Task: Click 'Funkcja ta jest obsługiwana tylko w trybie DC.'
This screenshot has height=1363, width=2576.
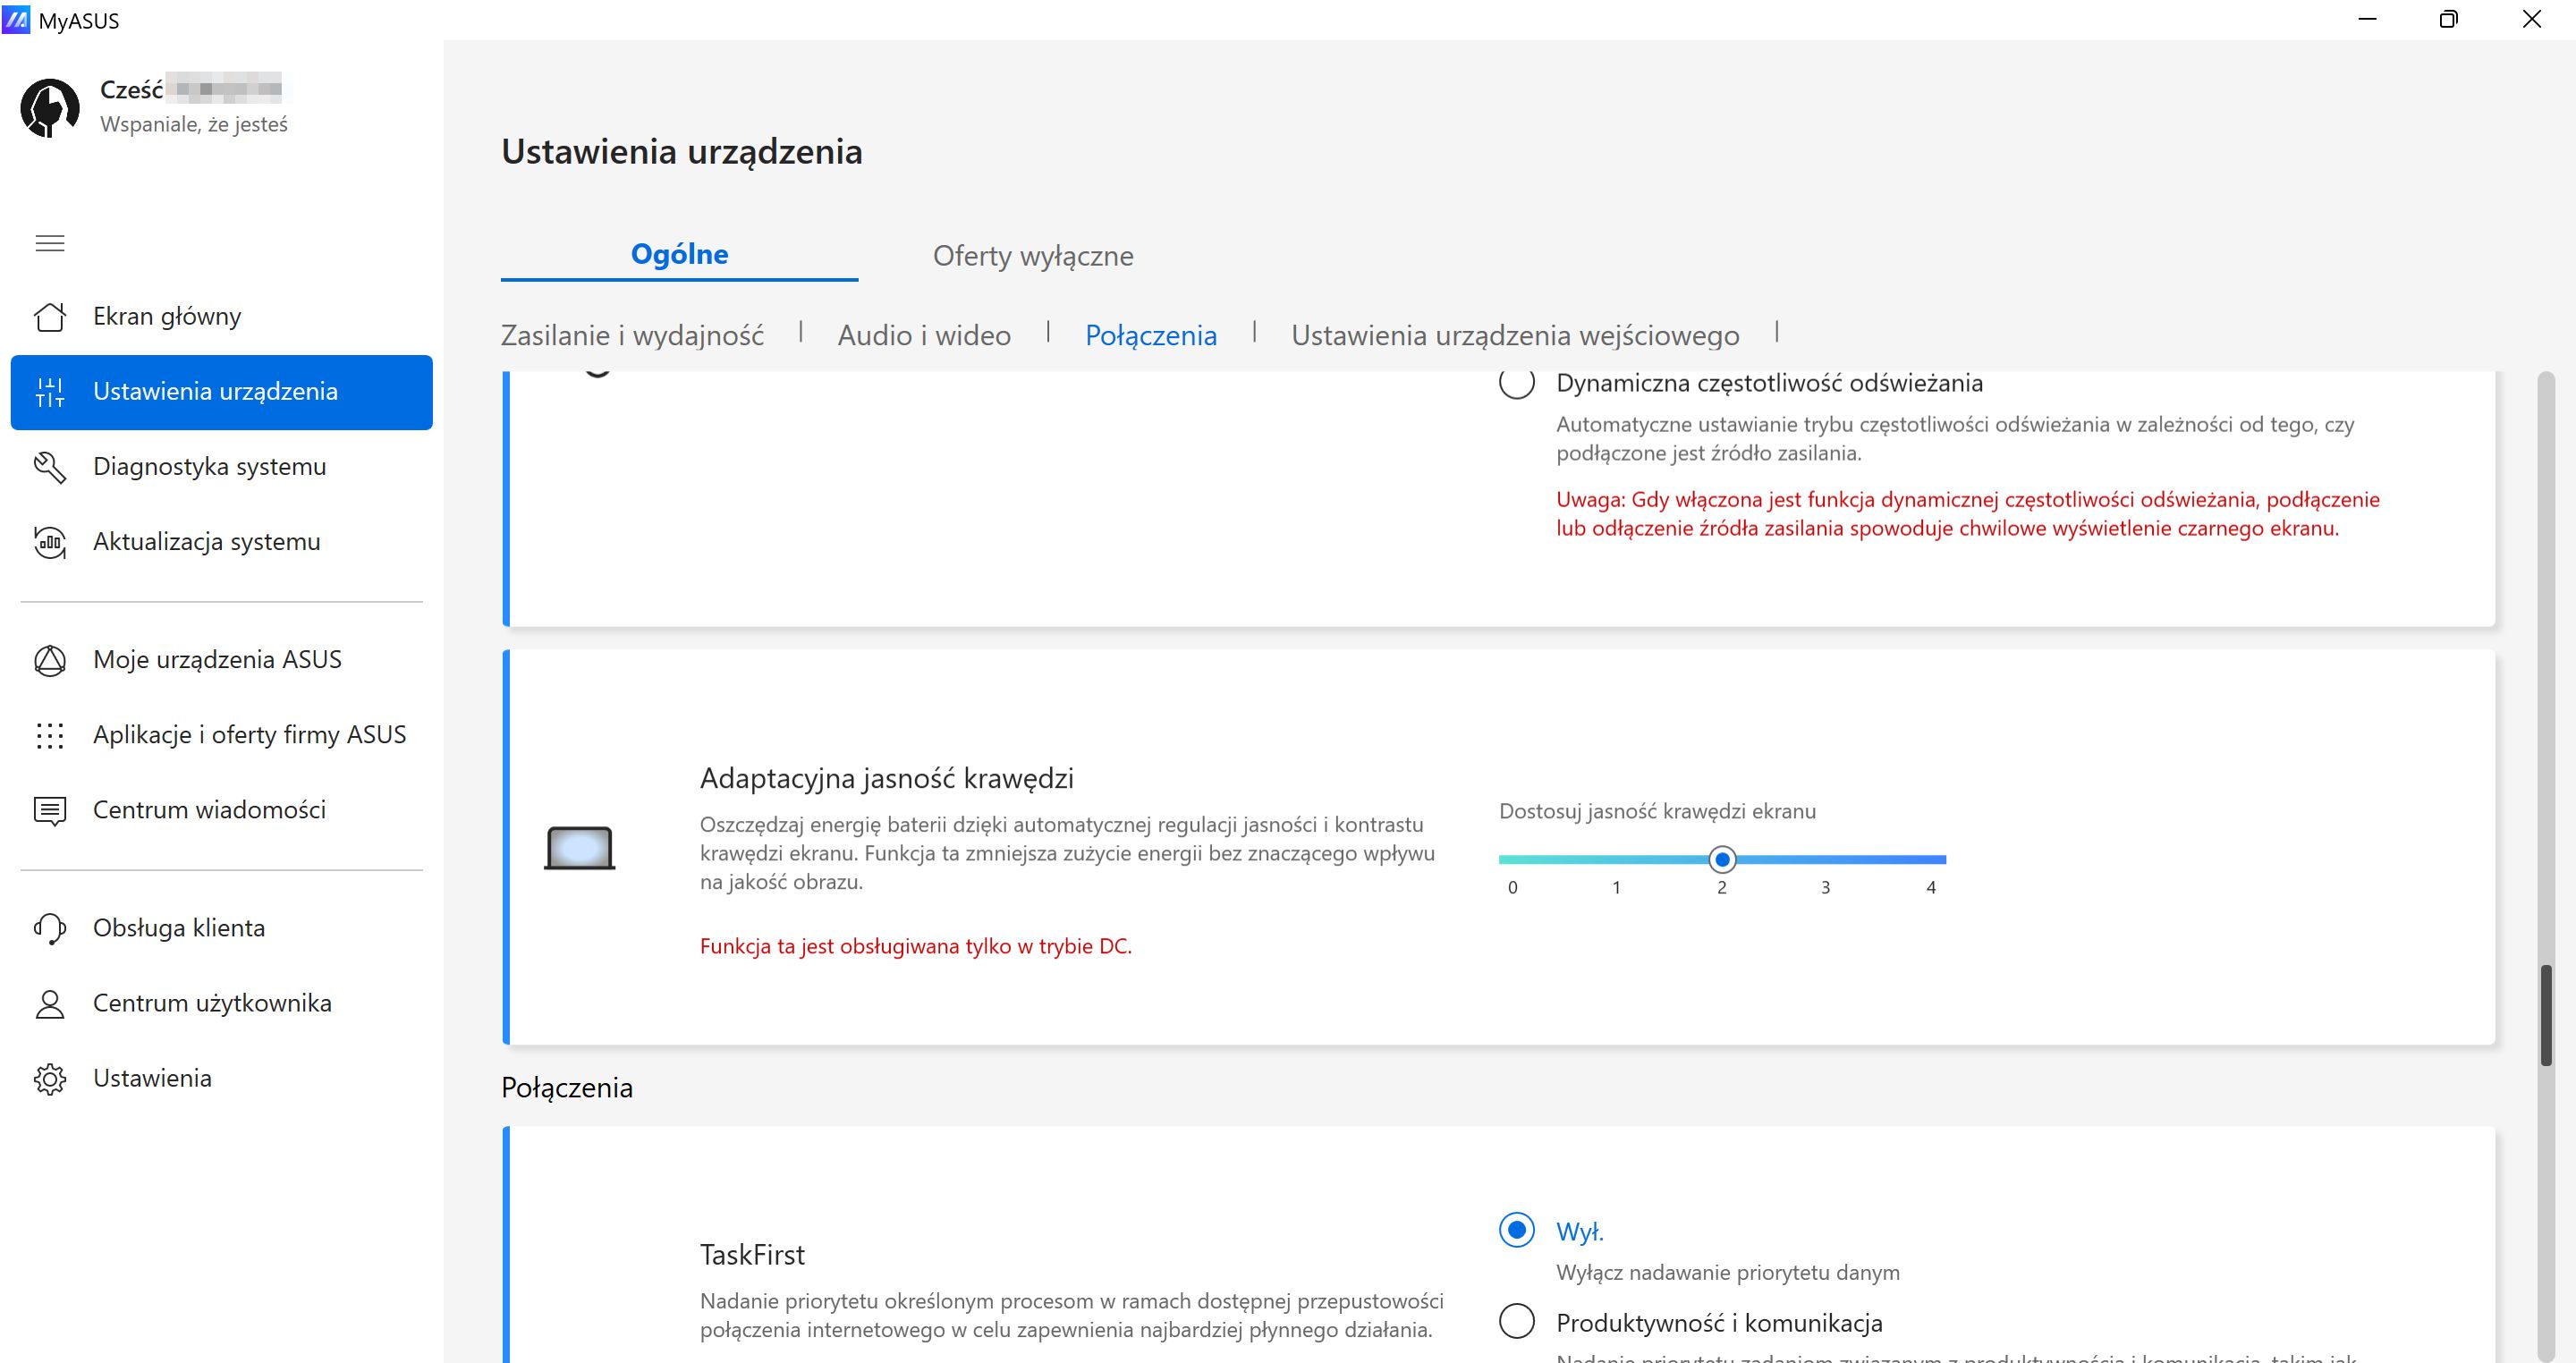Action: click(916, 946)
